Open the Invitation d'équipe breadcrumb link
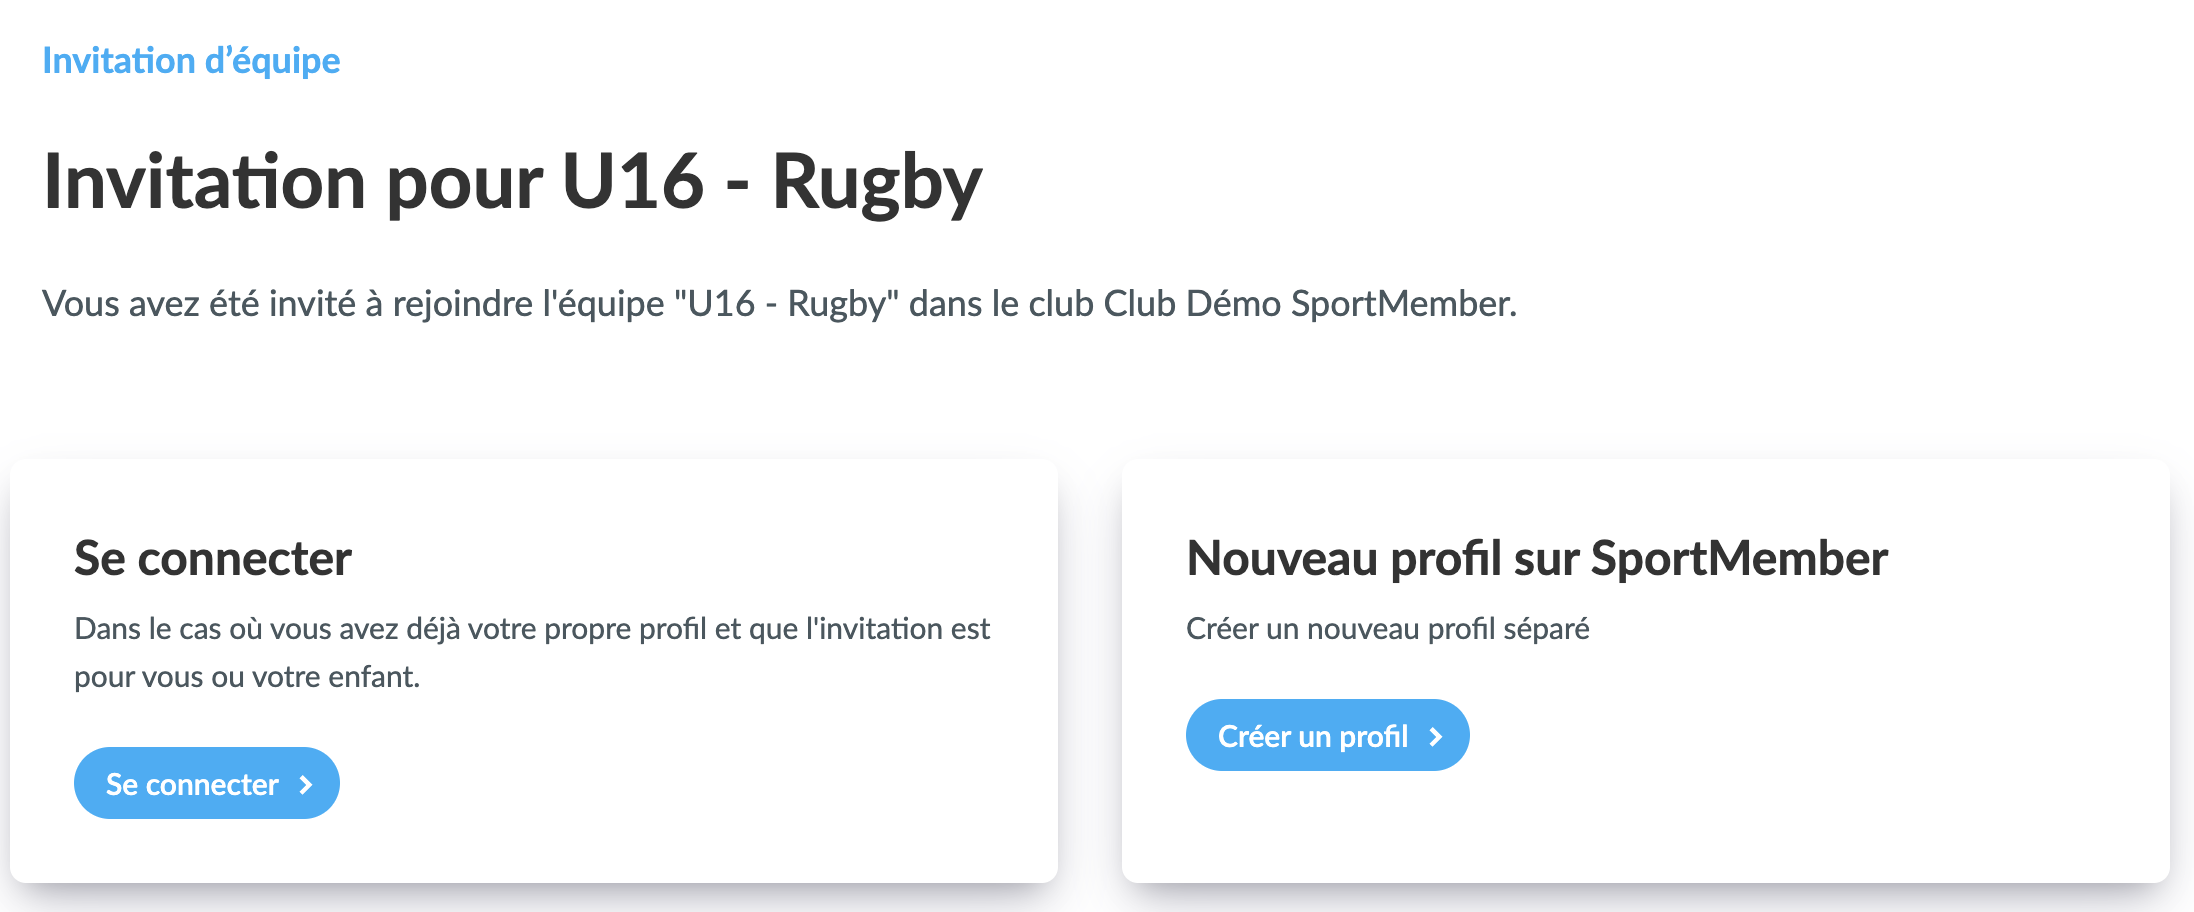 [191, 61]
